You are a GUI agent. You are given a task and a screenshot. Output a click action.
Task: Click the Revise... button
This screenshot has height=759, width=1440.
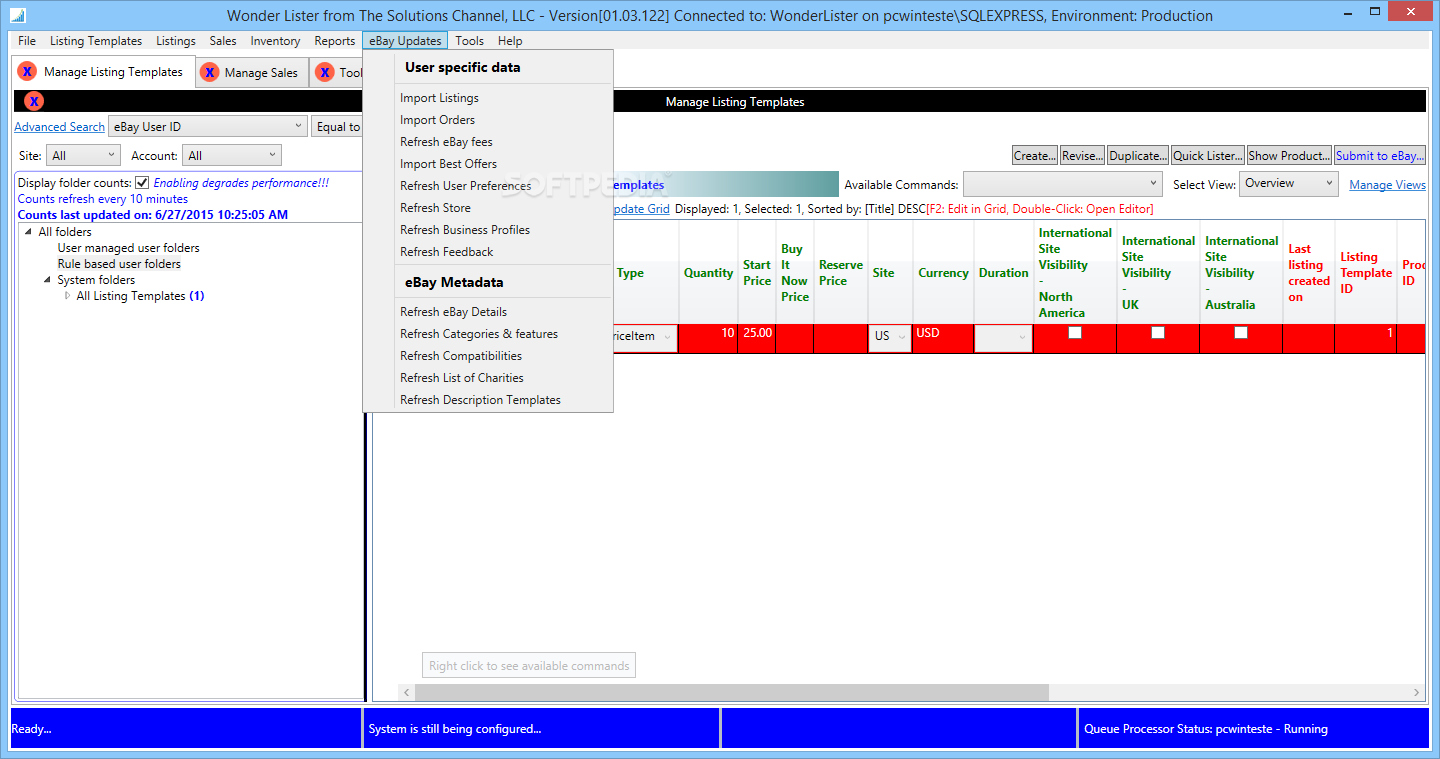[1082, 156]
